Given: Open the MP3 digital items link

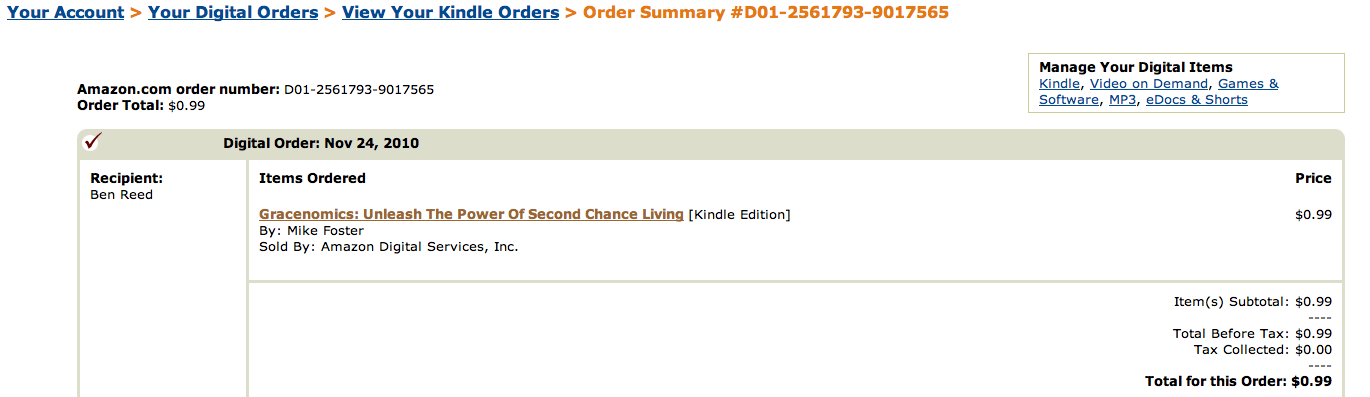Looking at the screenshot, I should point(1123,100).
